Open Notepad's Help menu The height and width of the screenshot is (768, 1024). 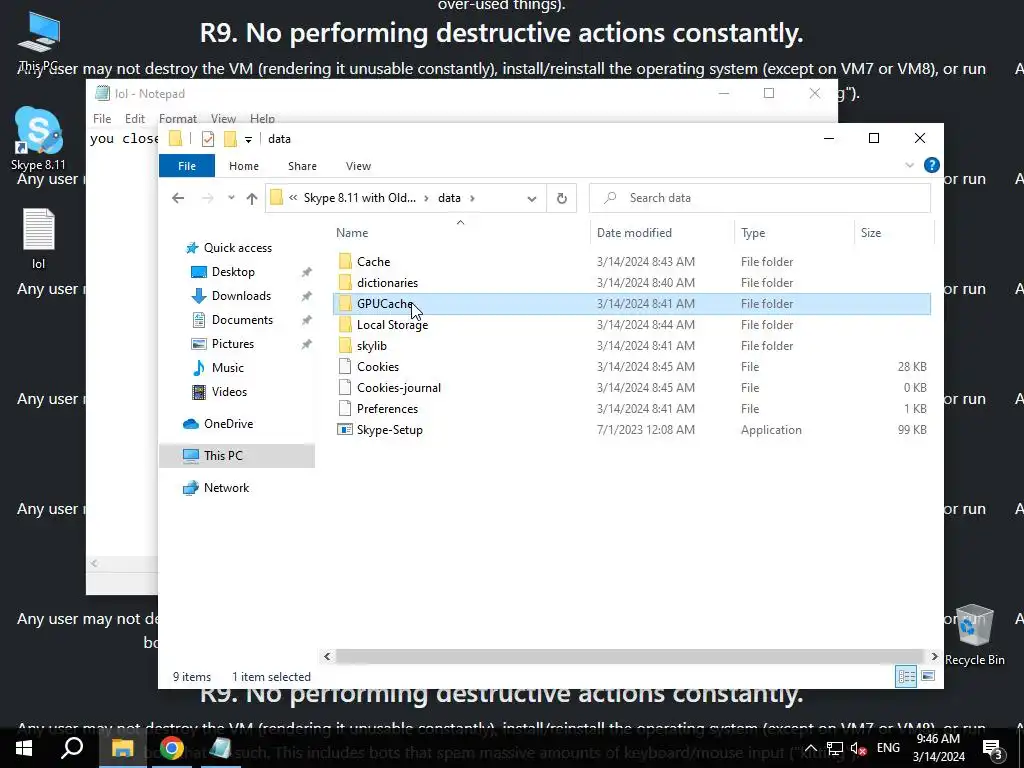click(262, 119)
